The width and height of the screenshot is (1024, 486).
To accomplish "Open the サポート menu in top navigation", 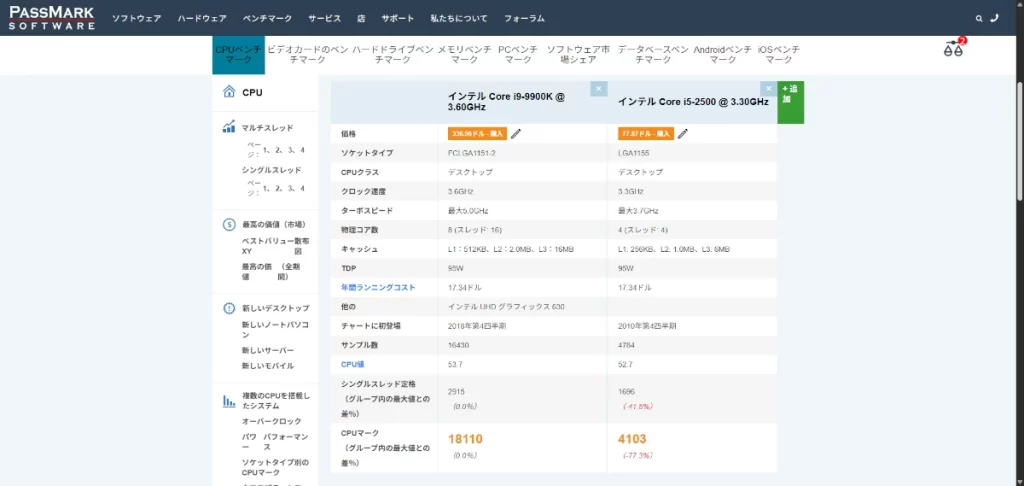I will (x=397, y=18).
